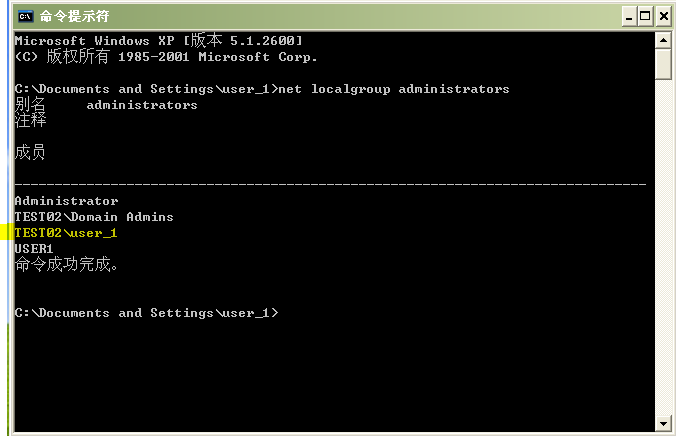Click the 命令提示符 title bar text

pyautogui.click(x=75, y=16)
